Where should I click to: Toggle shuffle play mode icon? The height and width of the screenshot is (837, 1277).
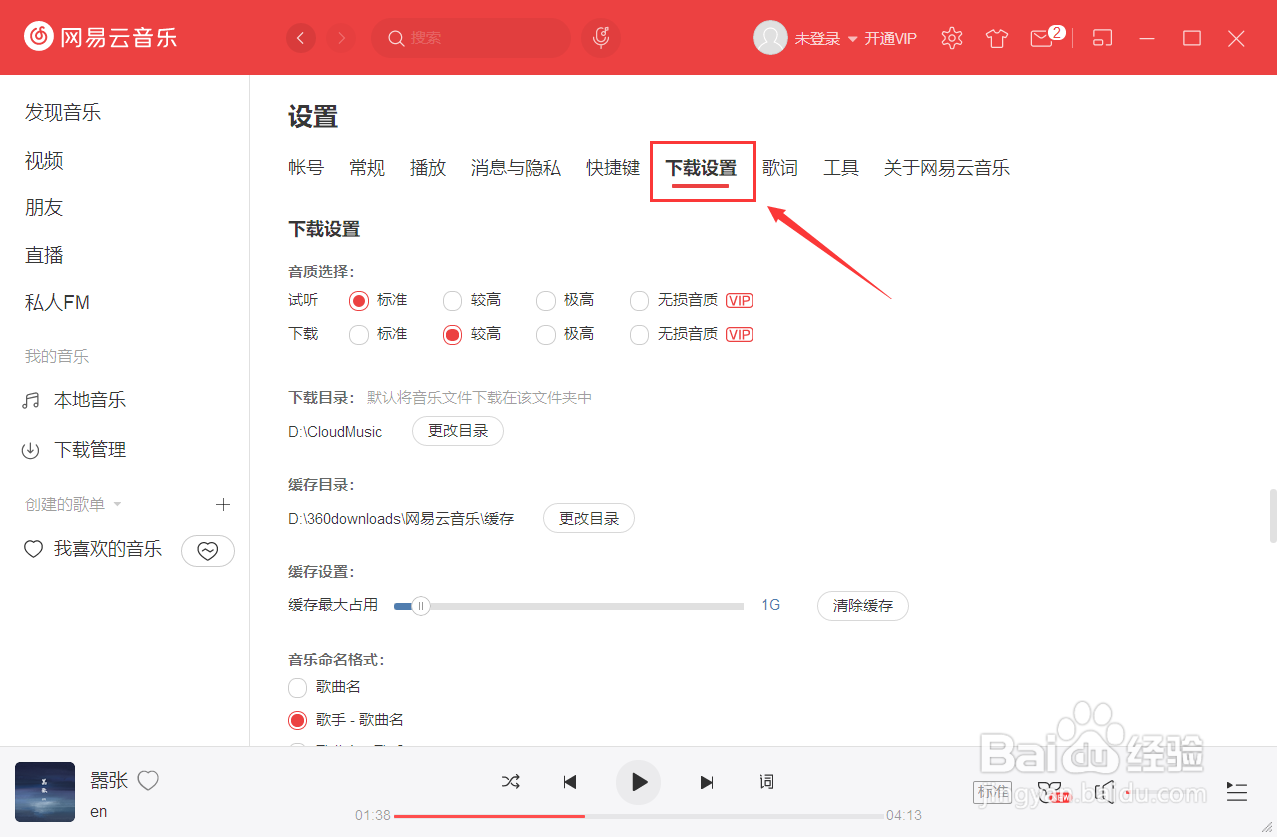(x=510, y=782)
